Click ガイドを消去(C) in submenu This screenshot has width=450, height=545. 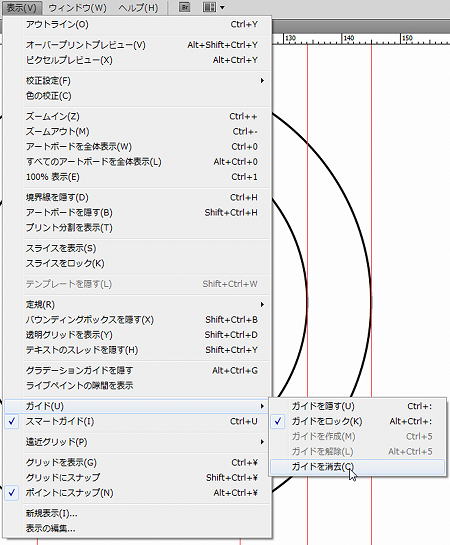click(358, 467)
